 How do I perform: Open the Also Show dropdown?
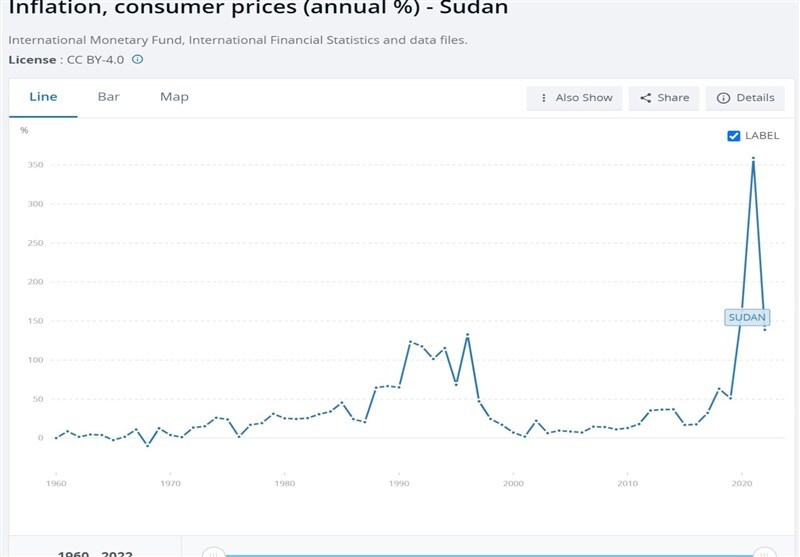click(x=574, y=98)
